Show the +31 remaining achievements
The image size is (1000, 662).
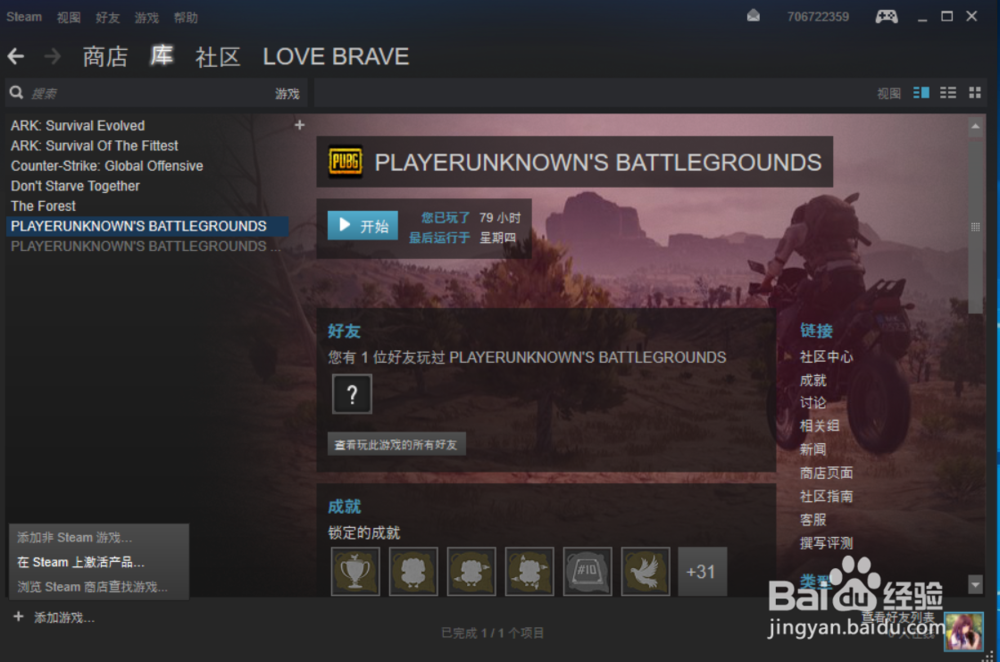(702, 571)
